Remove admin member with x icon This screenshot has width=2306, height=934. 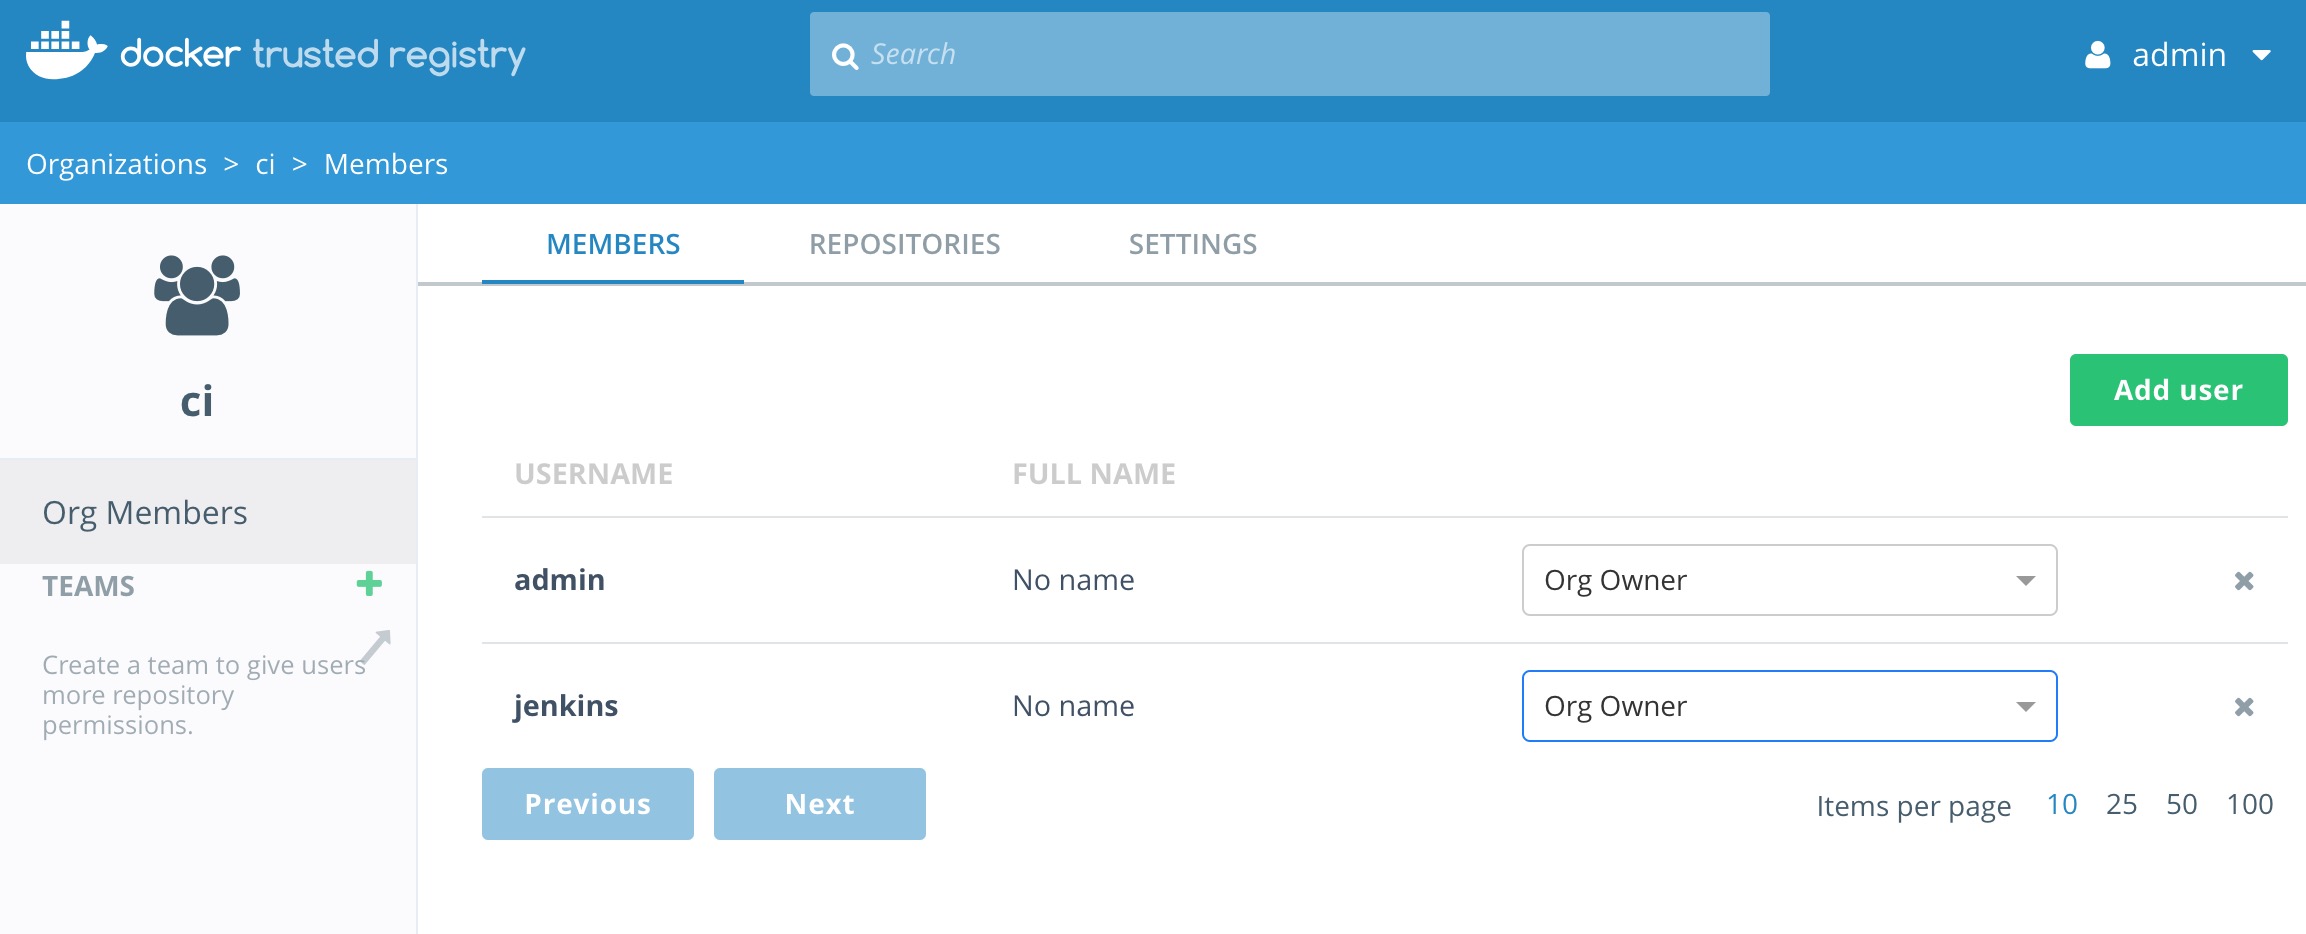coord(2244,581)
